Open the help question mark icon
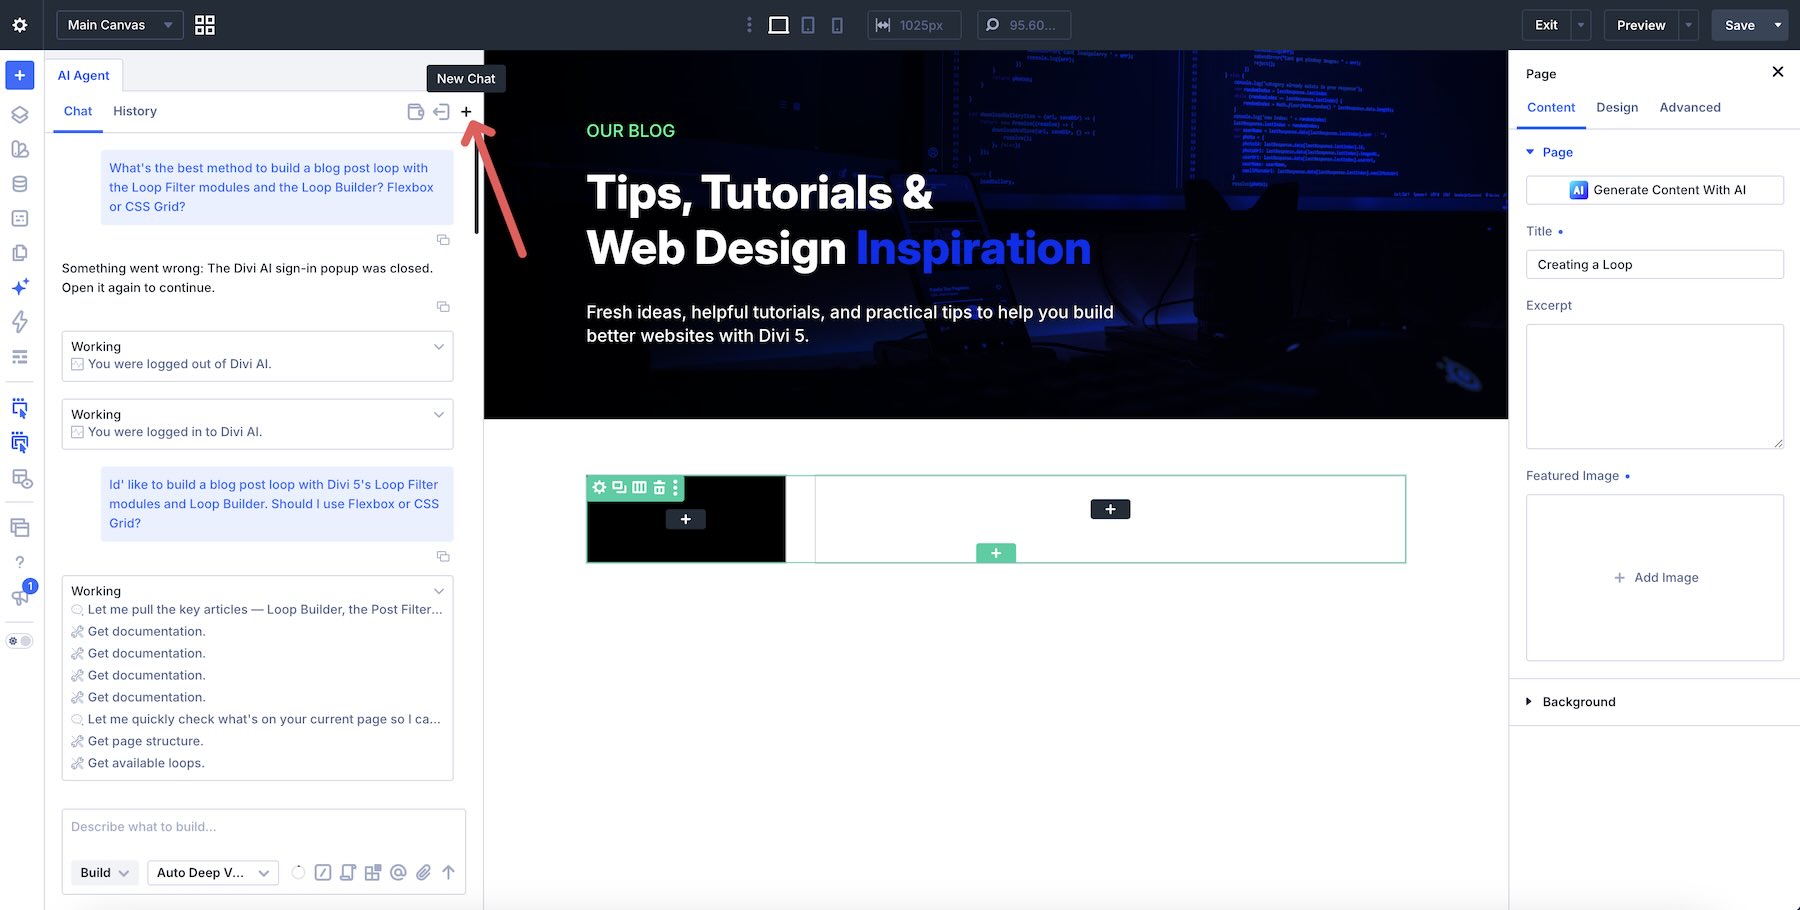 [x=20, y=562]
